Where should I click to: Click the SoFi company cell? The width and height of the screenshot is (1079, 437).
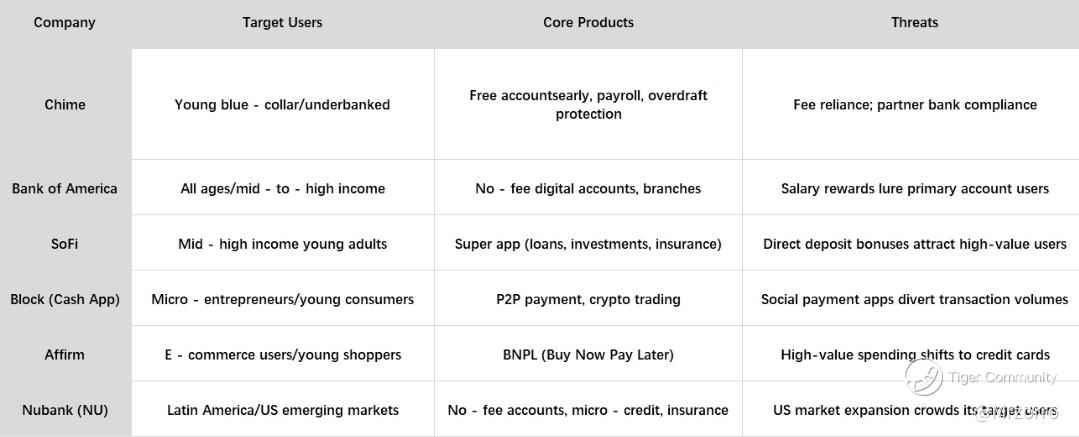click(65, 244)
